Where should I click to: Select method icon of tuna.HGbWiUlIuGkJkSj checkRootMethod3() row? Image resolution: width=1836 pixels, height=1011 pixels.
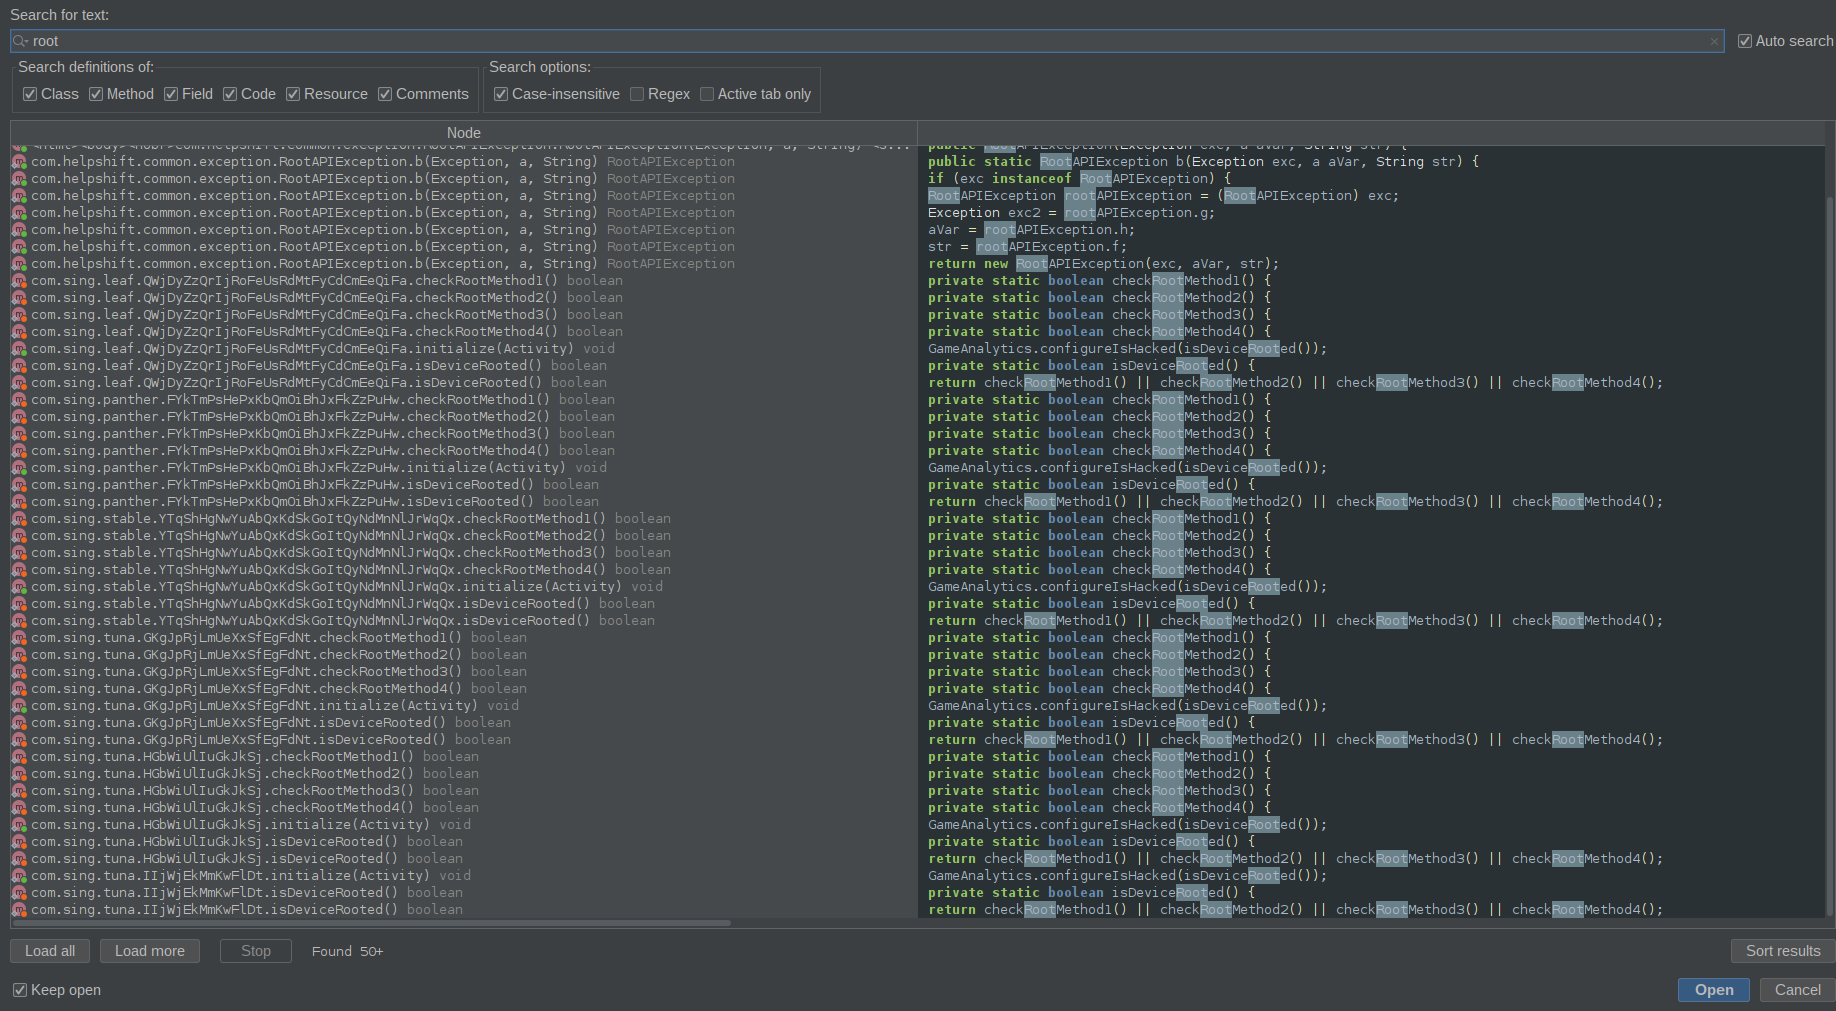[x=19, y=791]
